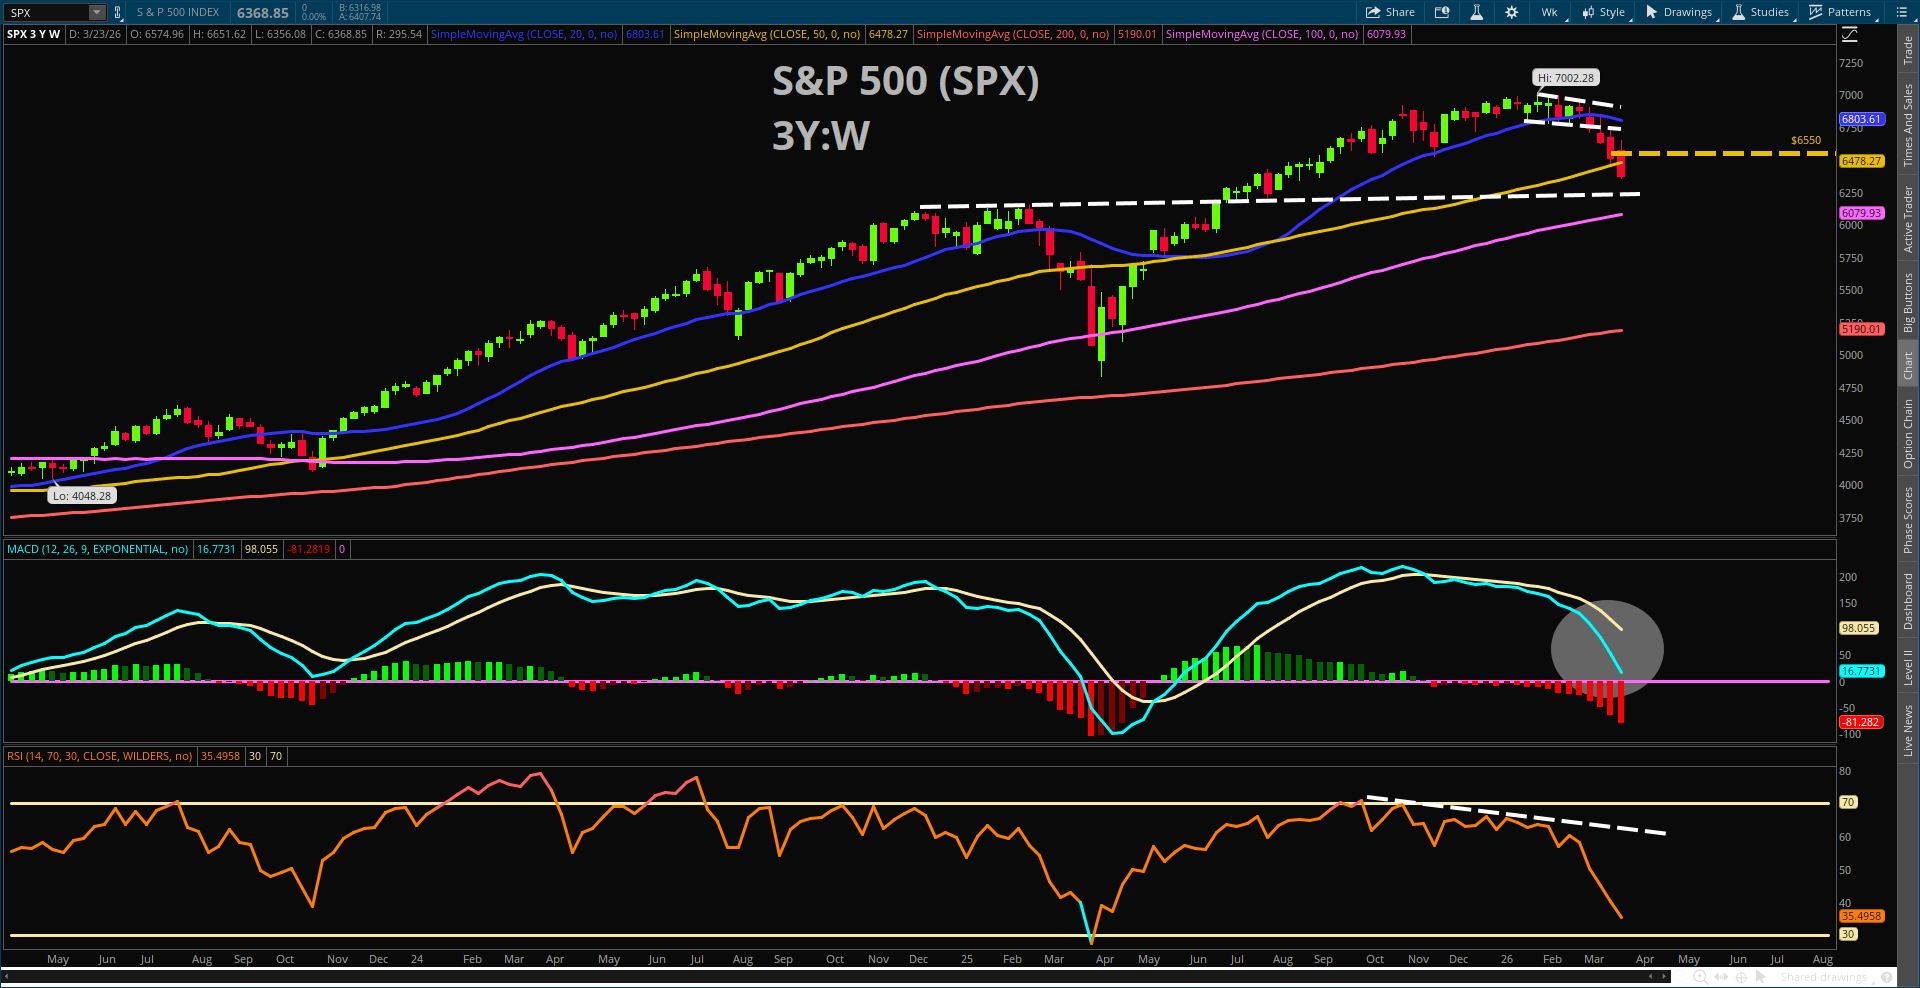Open the news alert icon in the toolbar
Screen dimensions: 1920x988
point(1442,12)
